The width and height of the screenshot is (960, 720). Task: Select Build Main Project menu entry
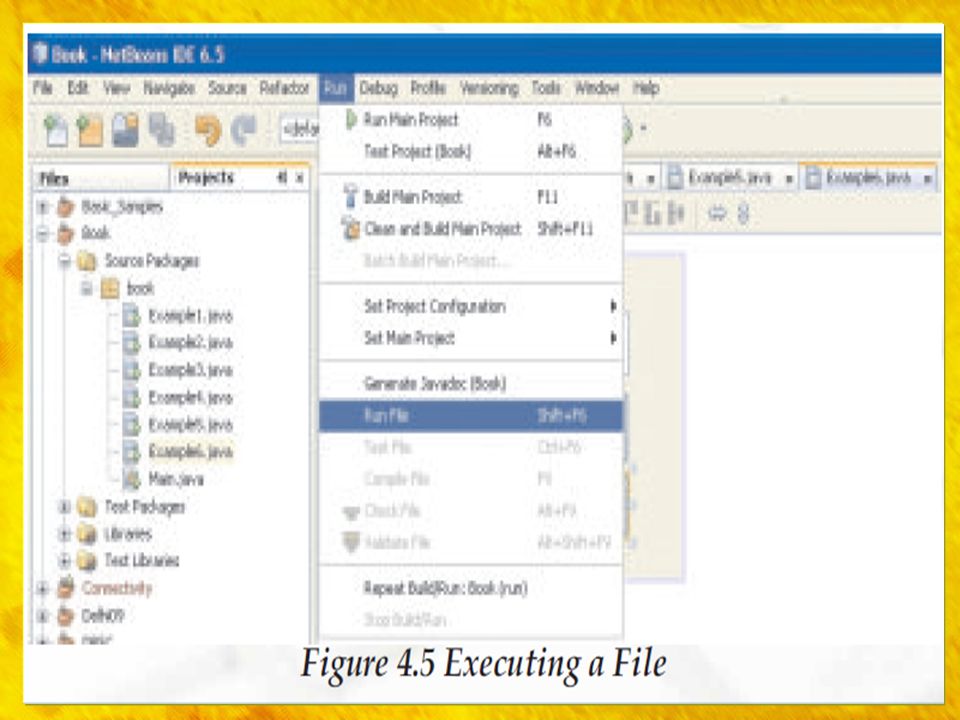(471, 197)
